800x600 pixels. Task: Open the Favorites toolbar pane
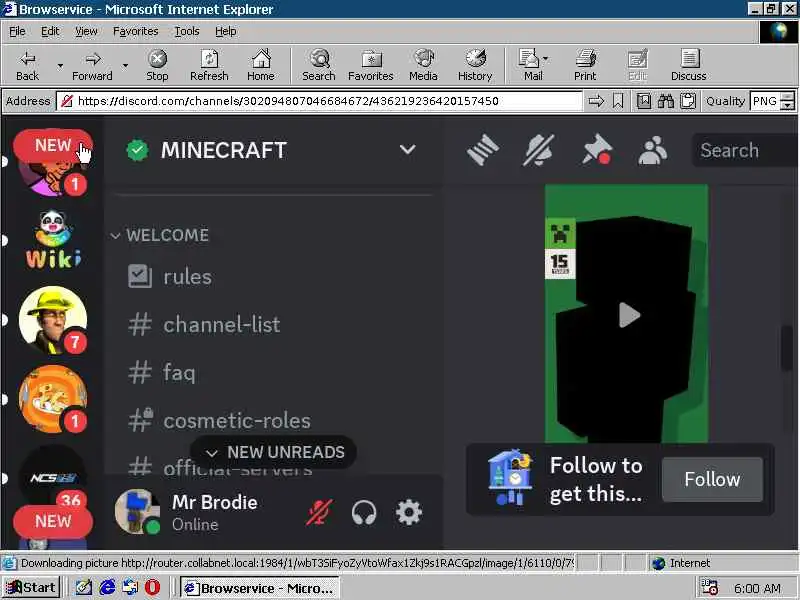pos(371,65)
